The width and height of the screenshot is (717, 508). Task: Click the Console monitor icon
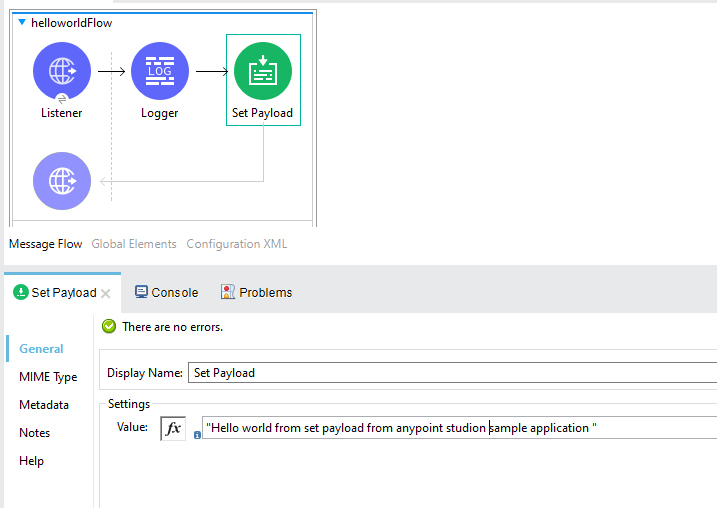coord(141,292)
